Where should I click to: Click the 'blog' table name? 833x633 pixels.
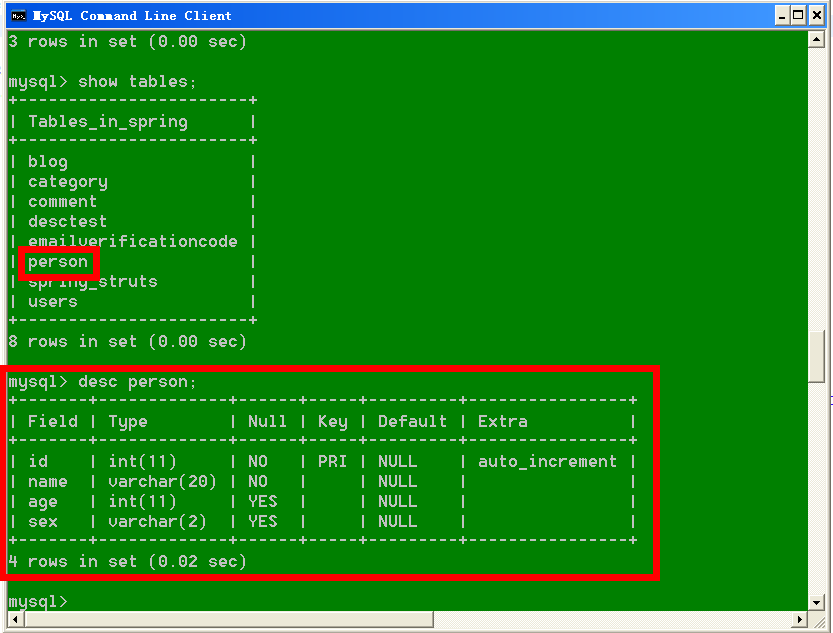48,161
